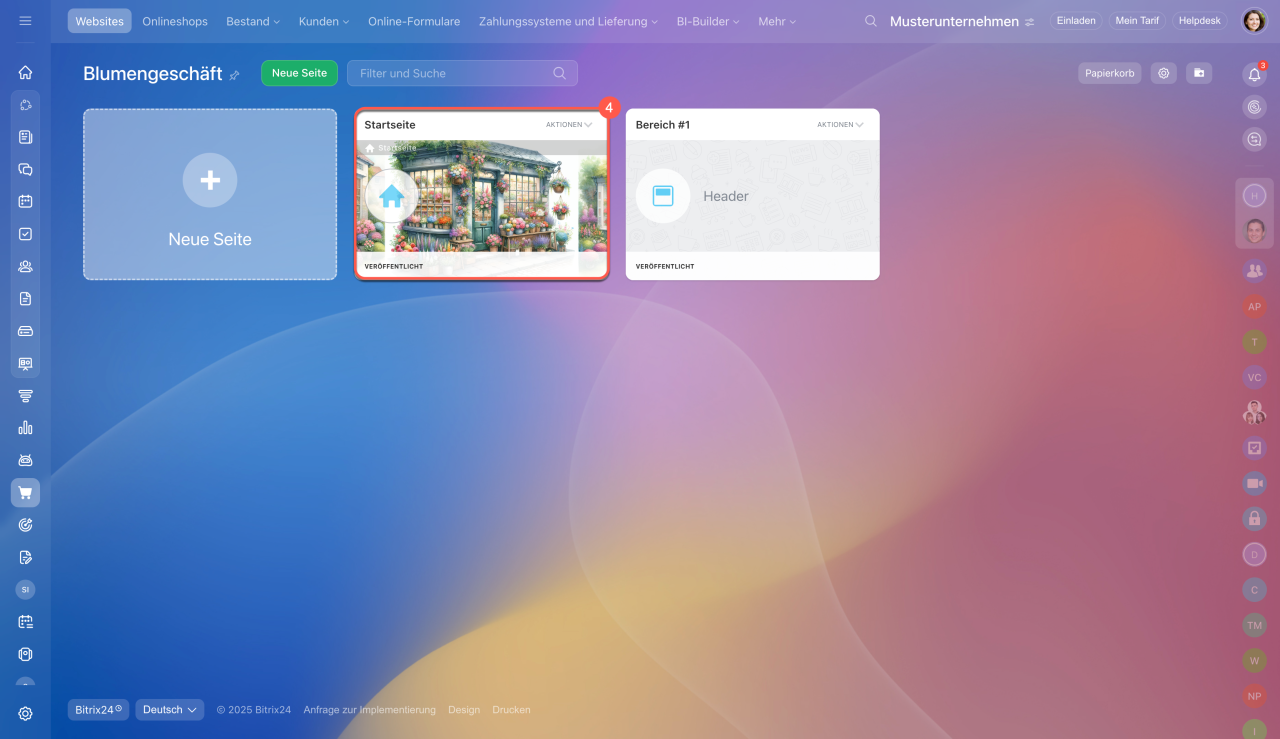Open the Helpdesk button
The width and height of the screenshot is (1280, 739).
click(x=1200, y=20)
